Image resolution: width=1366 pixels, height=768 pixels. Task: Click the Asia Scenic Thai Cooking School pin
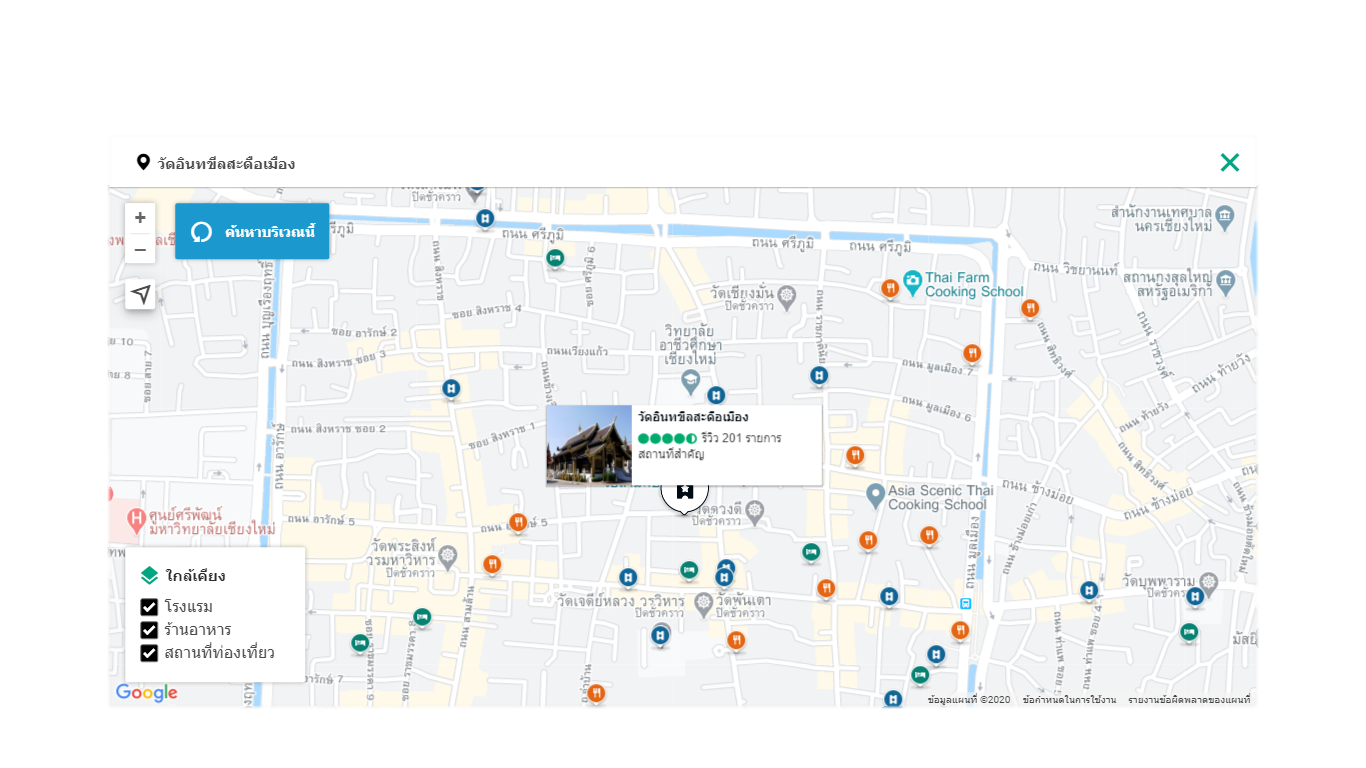[875, 495]
